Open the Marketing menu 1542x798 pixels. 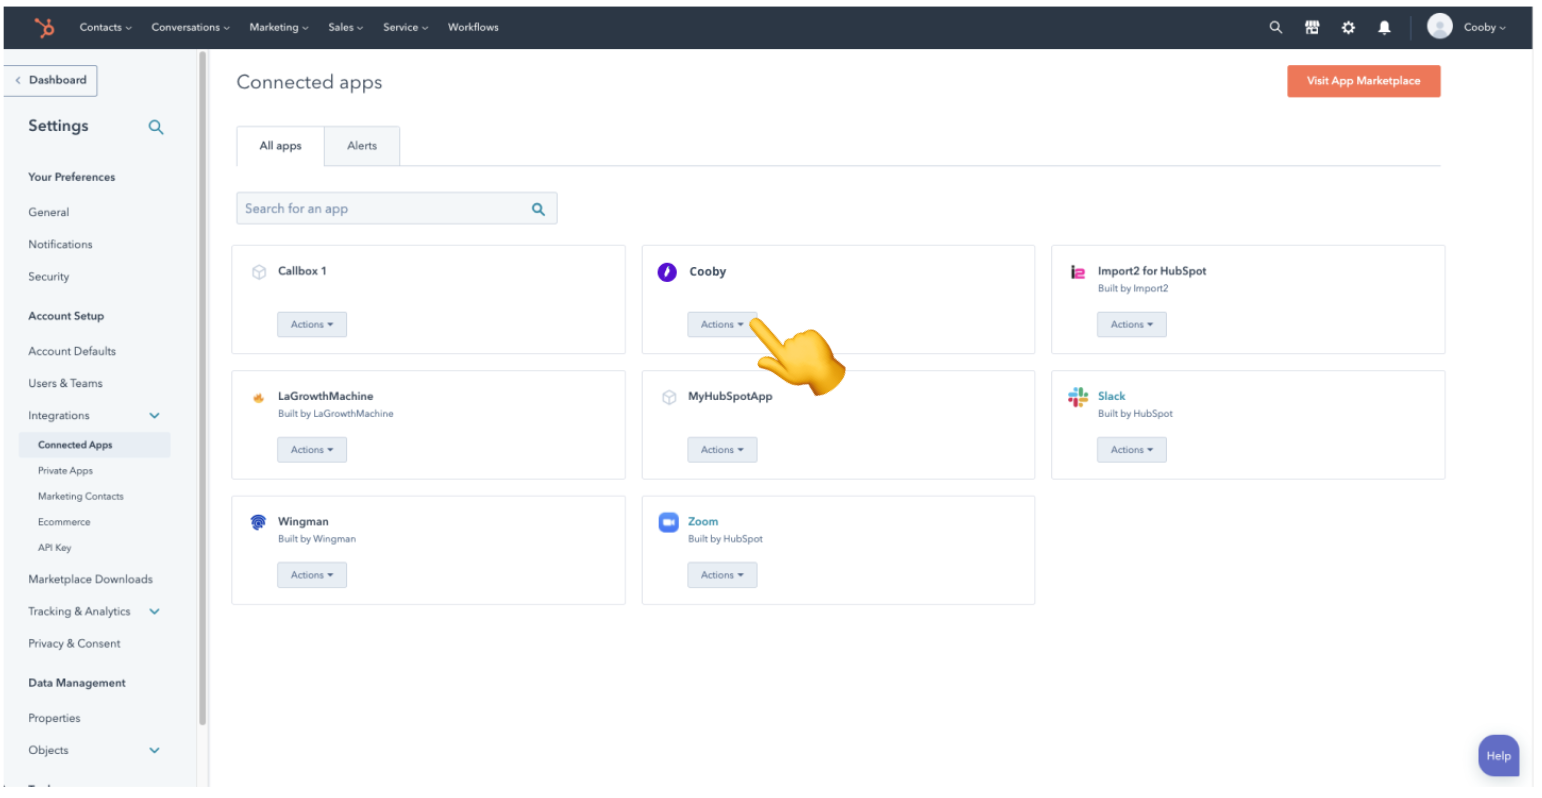(279, 27)
